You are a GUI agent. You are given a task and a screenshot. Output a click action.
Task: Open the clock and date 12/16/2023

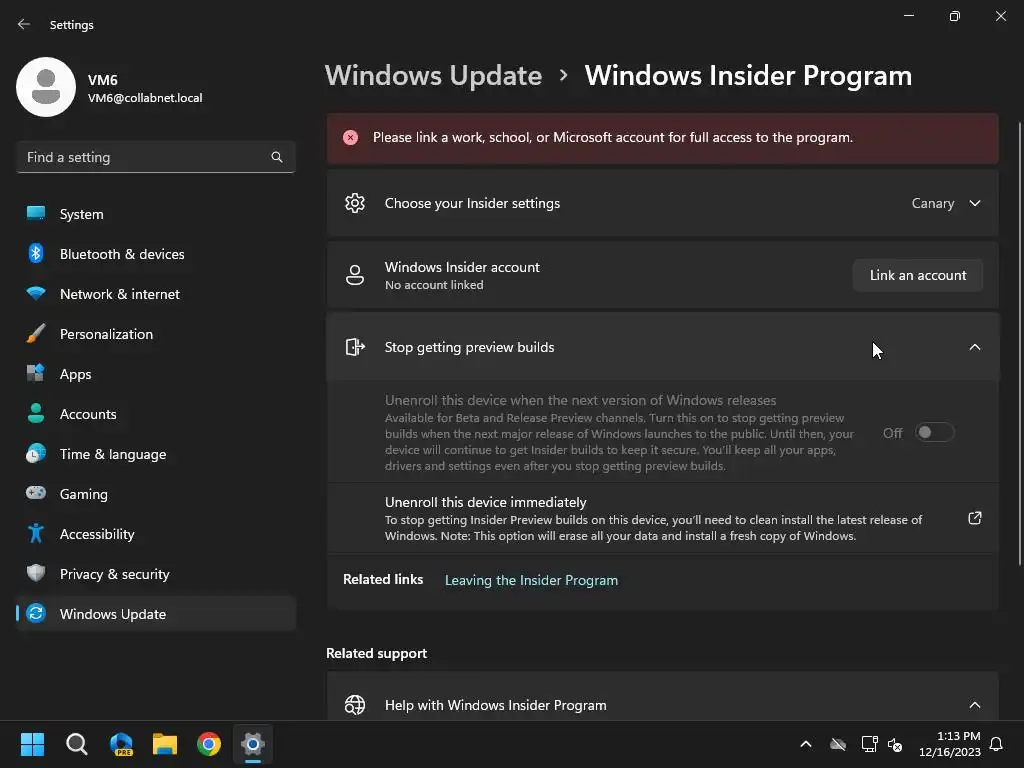pos(950,744)
